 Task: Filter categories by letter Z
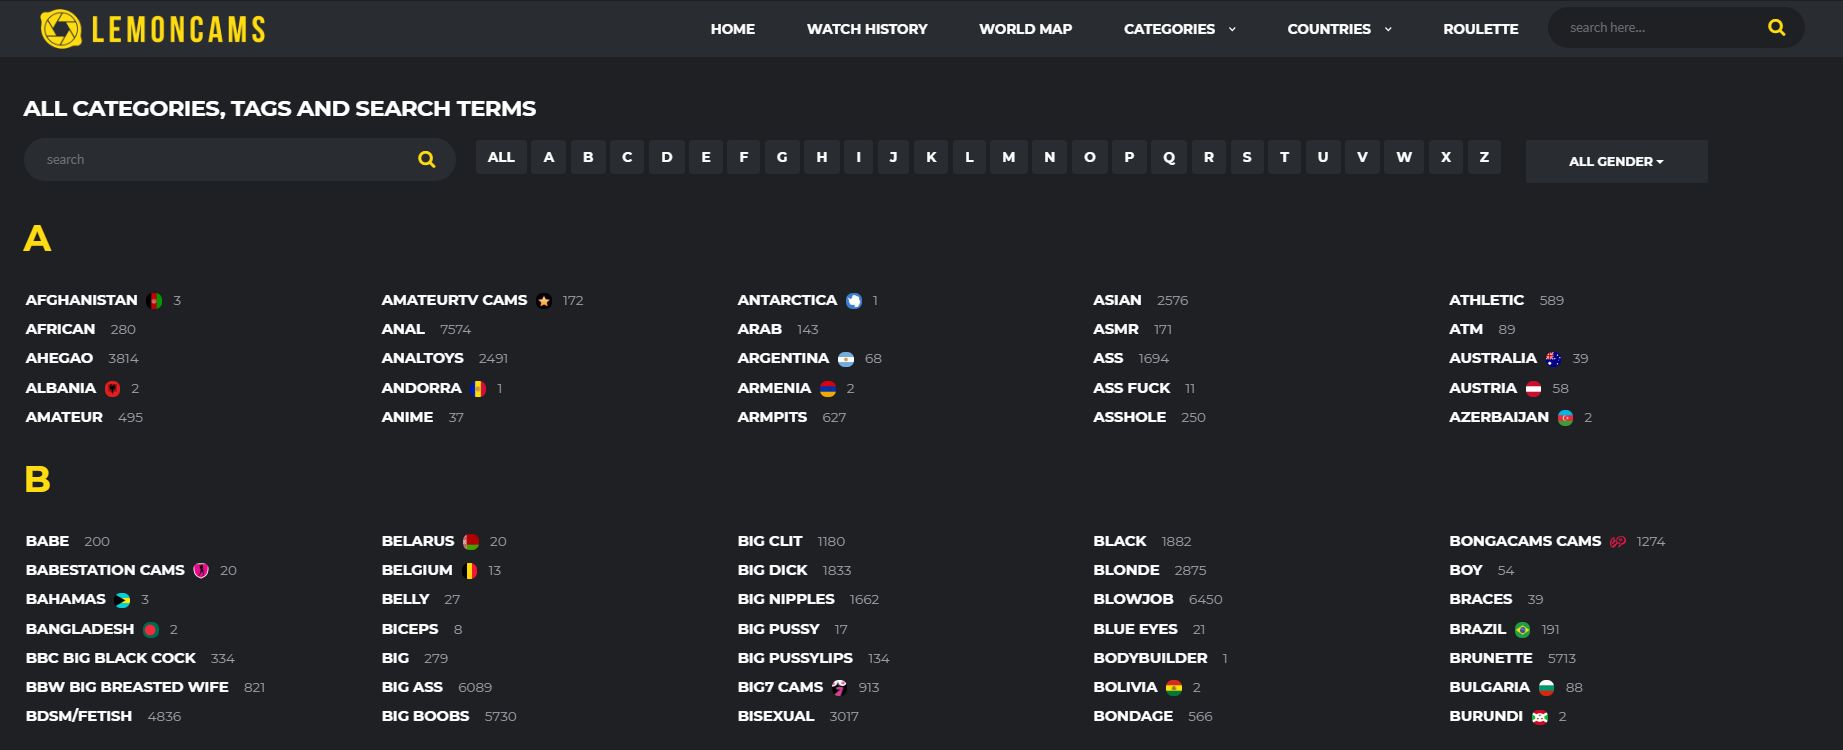(x=1484, y=157)
